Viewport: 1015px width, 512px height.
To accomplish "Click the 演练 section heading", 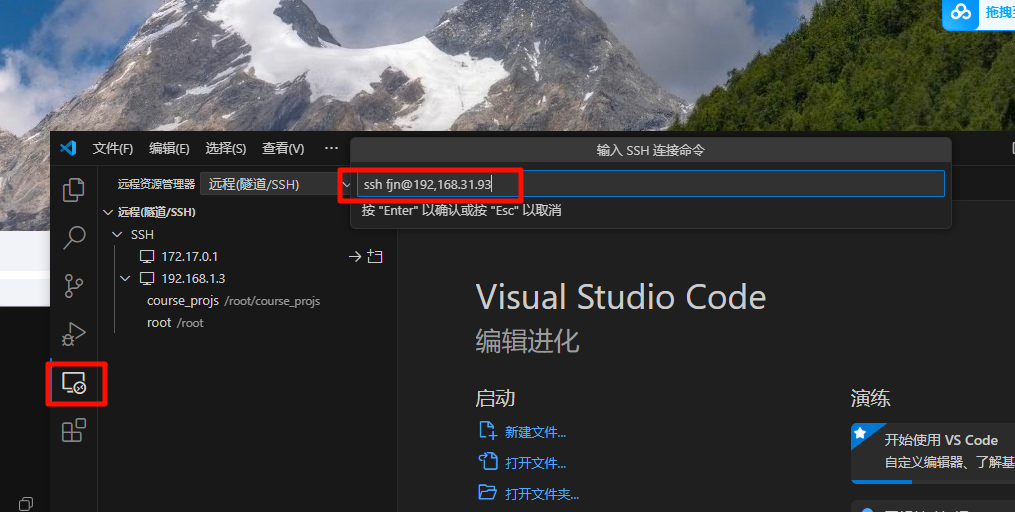I will tap(871, 398).
